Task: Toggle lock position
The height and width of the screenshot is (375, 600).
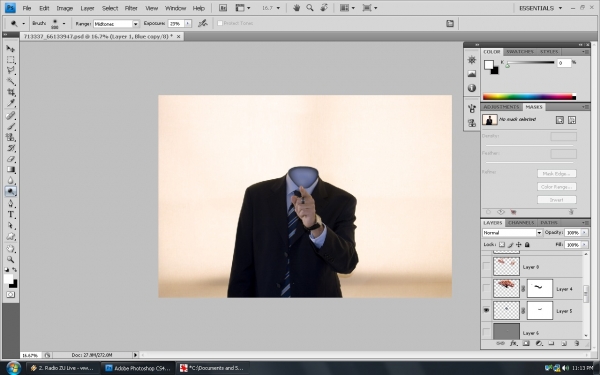Action: 518,245
